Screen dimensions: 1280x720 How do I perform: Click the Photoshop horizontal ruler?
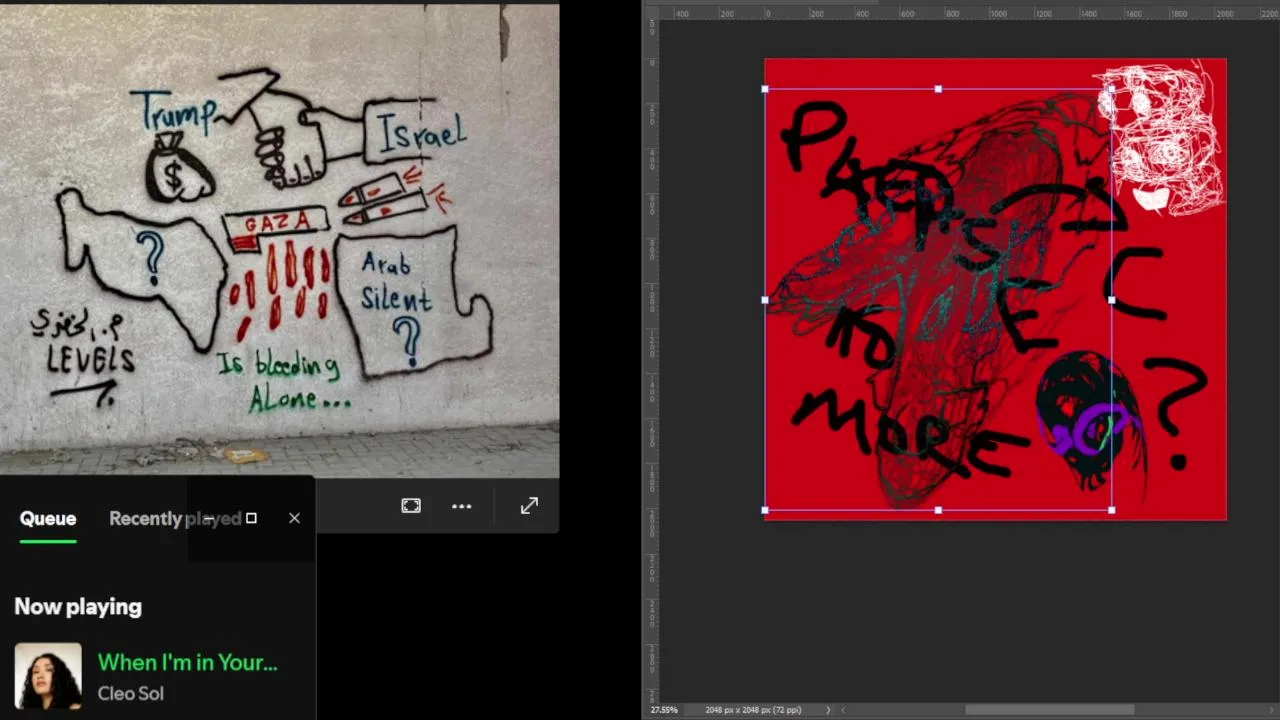click(968, 13)
